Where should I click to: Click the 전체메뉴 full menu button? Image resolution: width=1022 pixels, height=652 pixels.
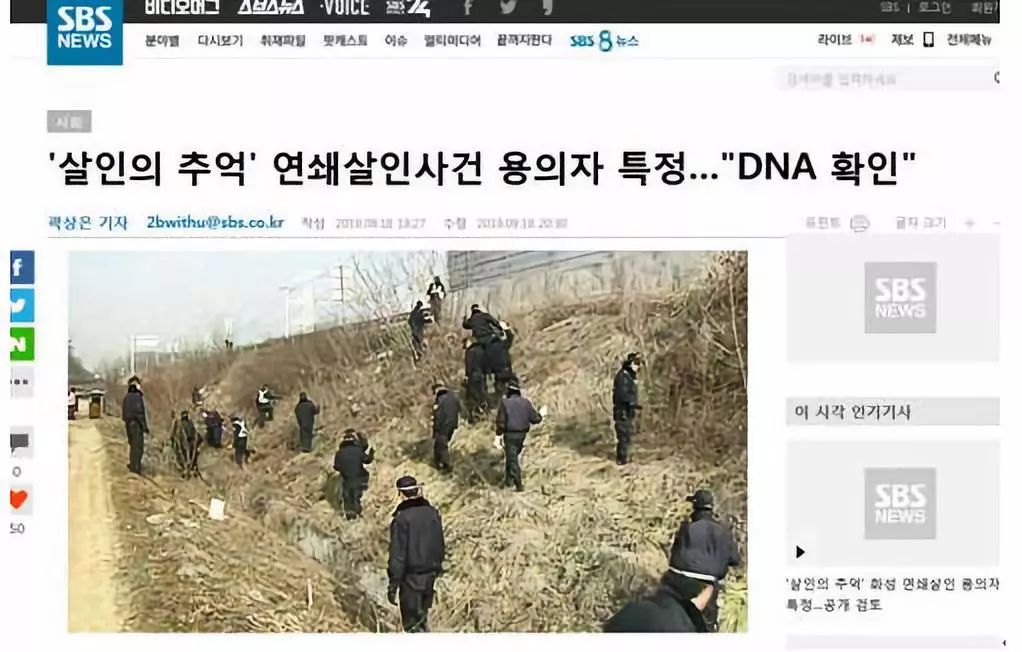tap(969, 40)
